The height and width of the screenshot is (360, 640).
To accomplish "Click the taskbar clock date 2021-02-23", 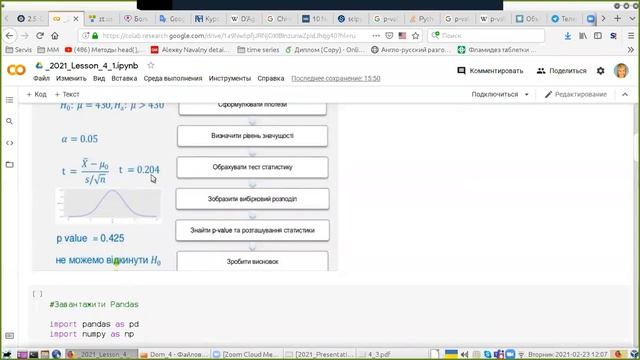I will (567, 354).
